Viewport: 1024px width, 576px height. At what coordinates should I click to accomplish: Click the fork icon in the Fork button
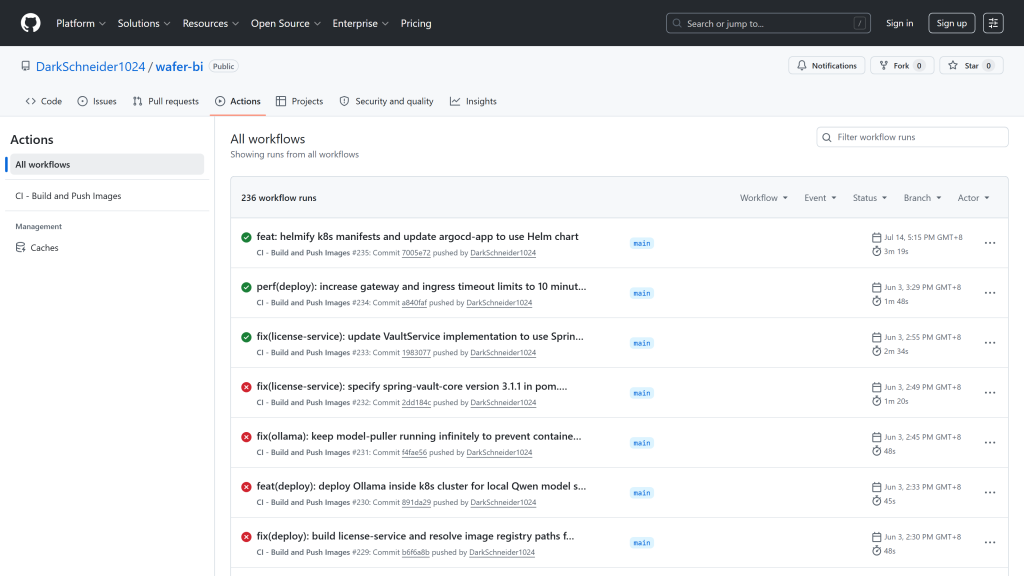click(x=884, y=65)
